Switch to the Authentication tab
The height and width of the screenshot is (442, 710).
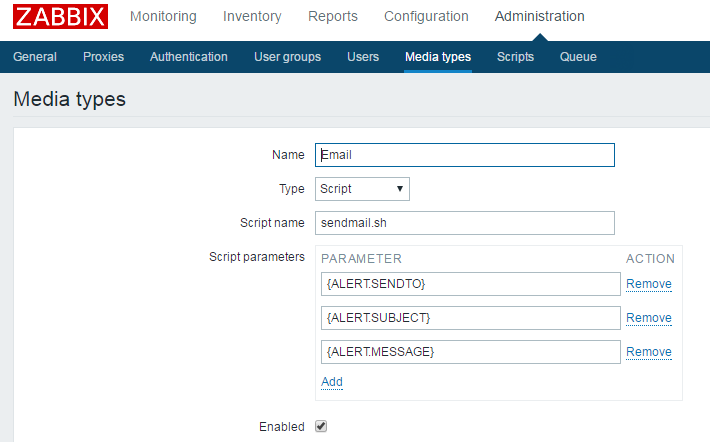pos(189,57)
